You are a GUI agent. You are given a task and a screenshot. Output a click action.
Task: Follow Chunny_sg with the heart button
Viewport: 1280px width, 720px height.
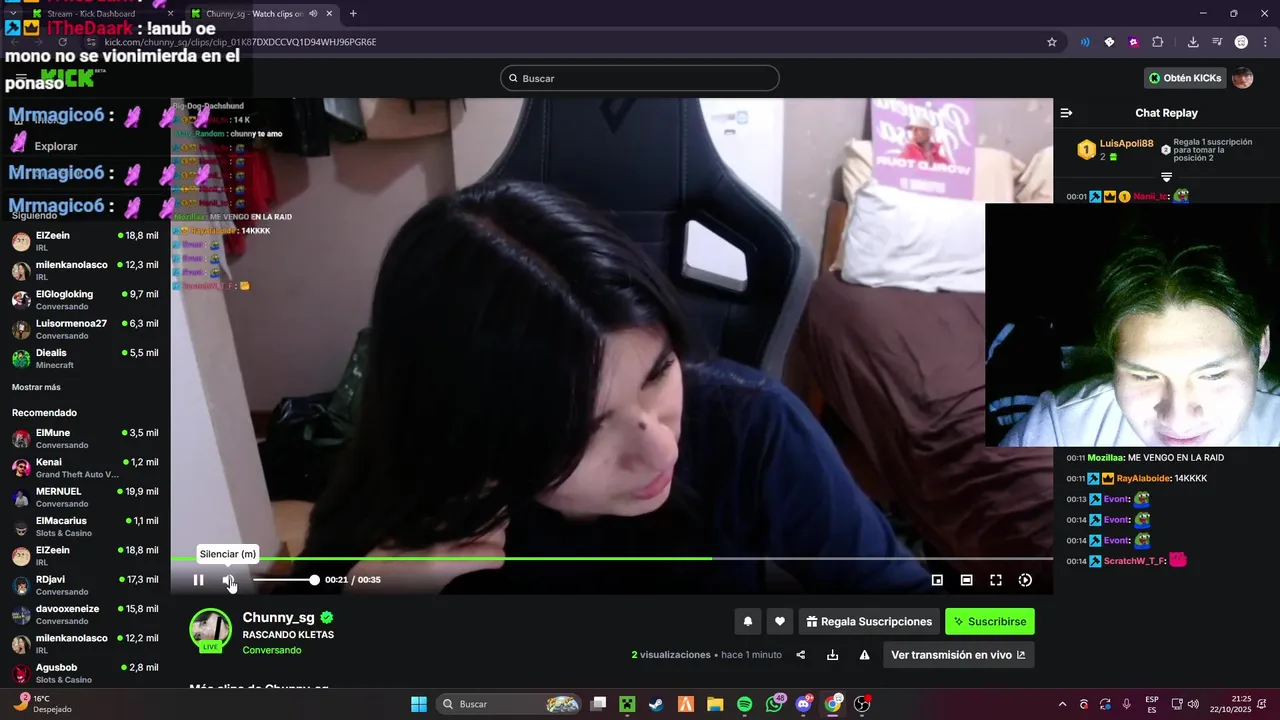click(780, 621)
